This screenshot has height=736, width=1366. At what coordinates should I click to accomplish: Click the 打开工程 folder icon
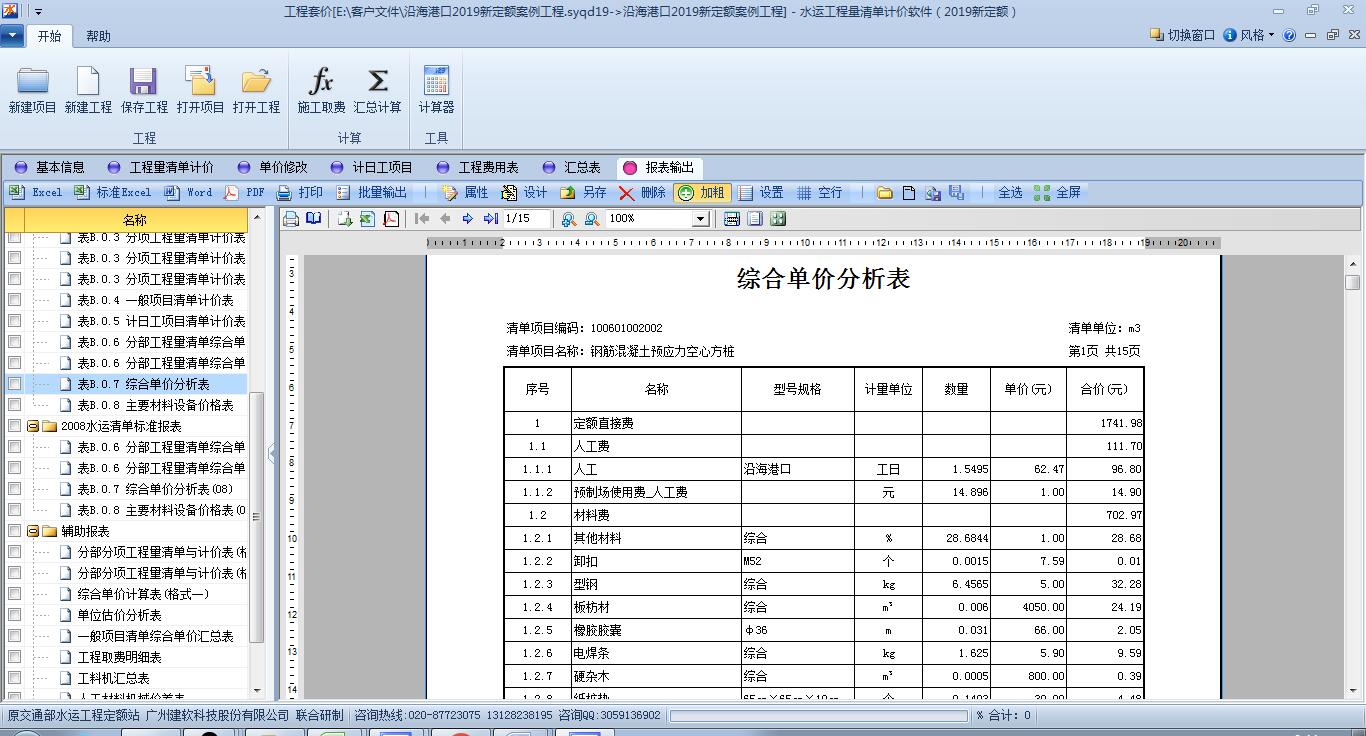click(256, 81)
